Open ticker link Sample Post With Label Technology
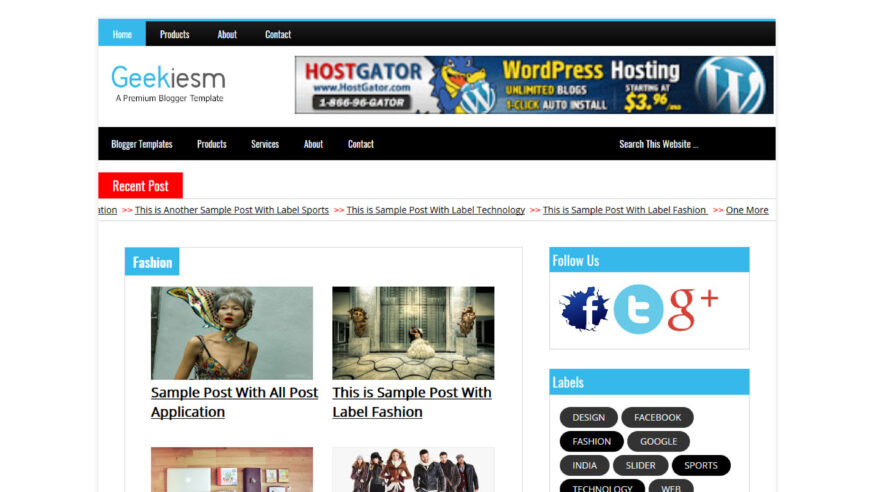The height and width of the screenshot is (492, 874). pyautogui.click(x=436, y=210)
